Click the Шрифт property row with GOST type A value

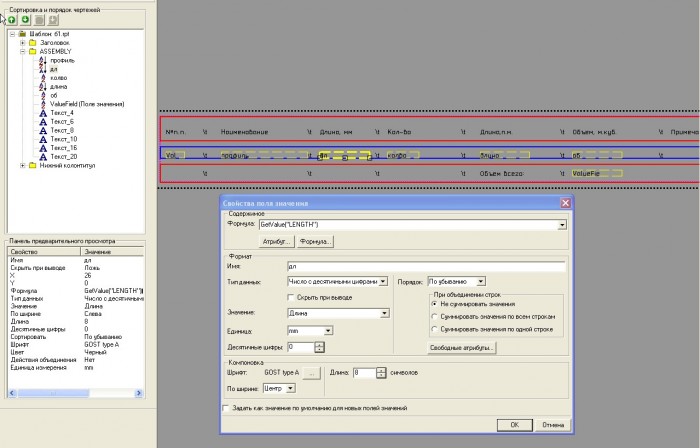click(75, 344)
